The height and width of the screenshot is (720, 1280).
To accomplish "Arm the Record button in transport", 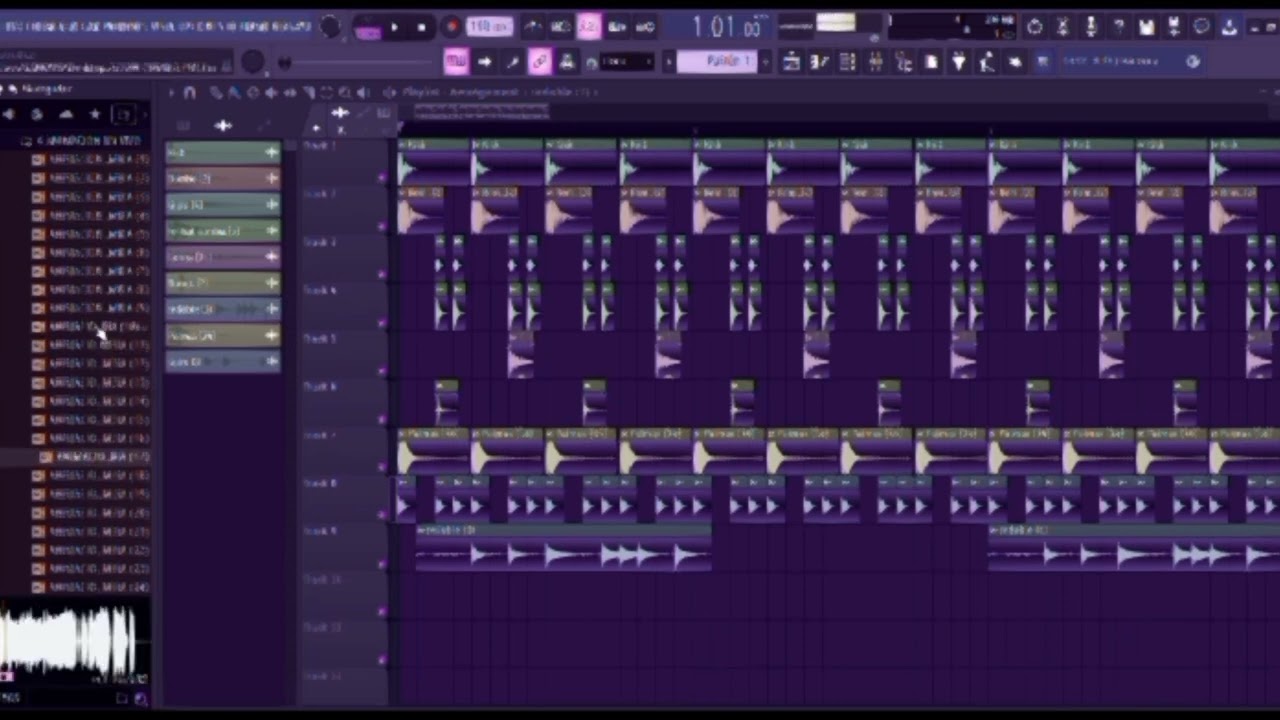I will coord(451,27).
